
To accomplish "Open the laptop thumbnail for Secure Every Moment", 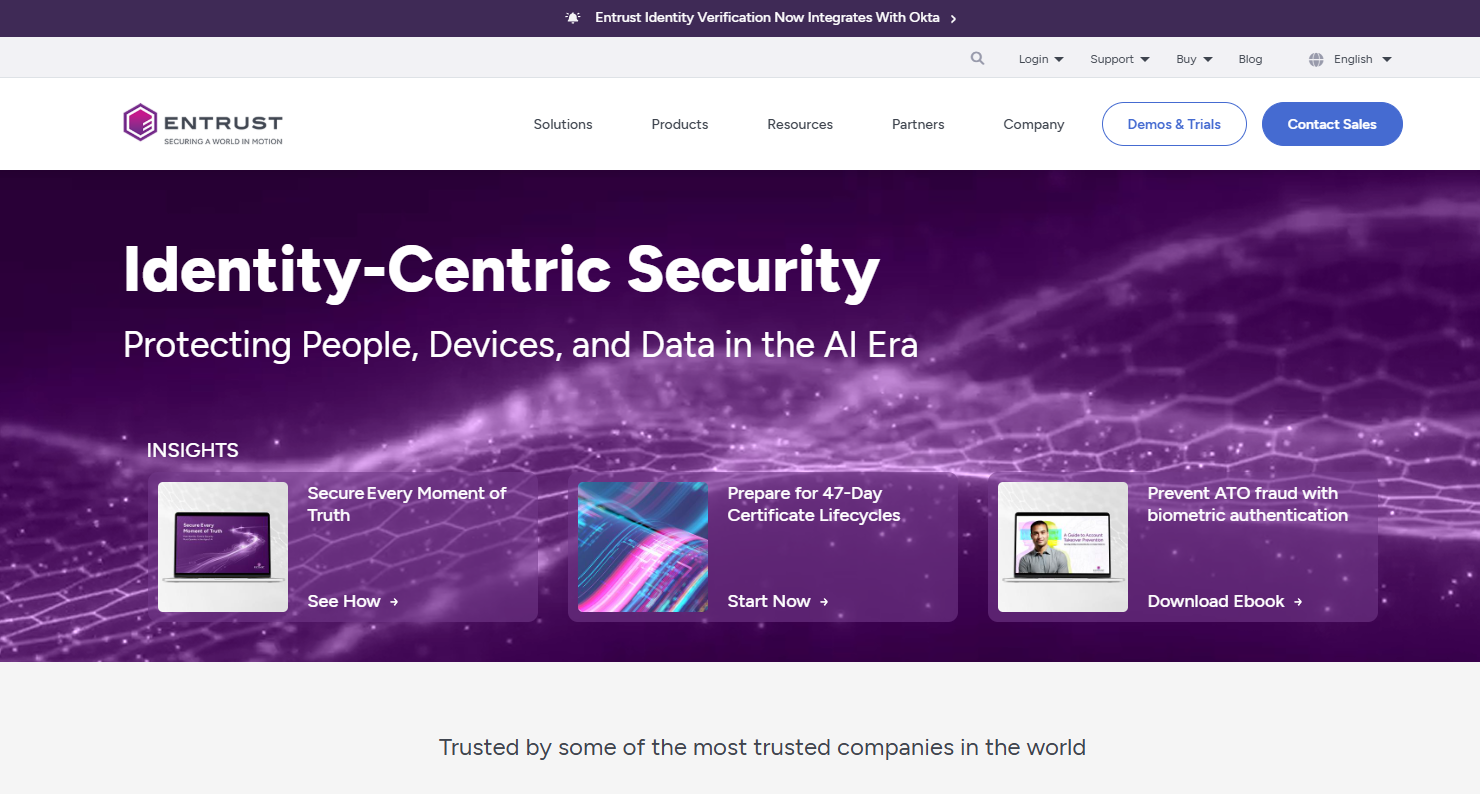I will (223, 547).
